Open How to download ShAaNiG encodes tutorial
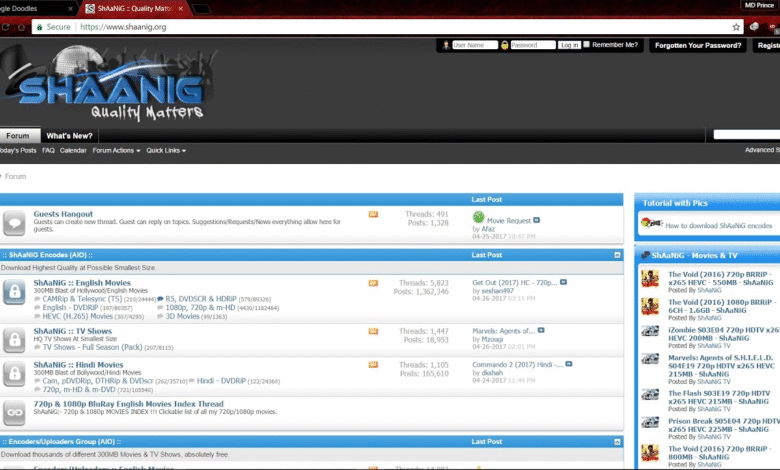The width and height of the screenshot is (780, 470). point(718,225)
